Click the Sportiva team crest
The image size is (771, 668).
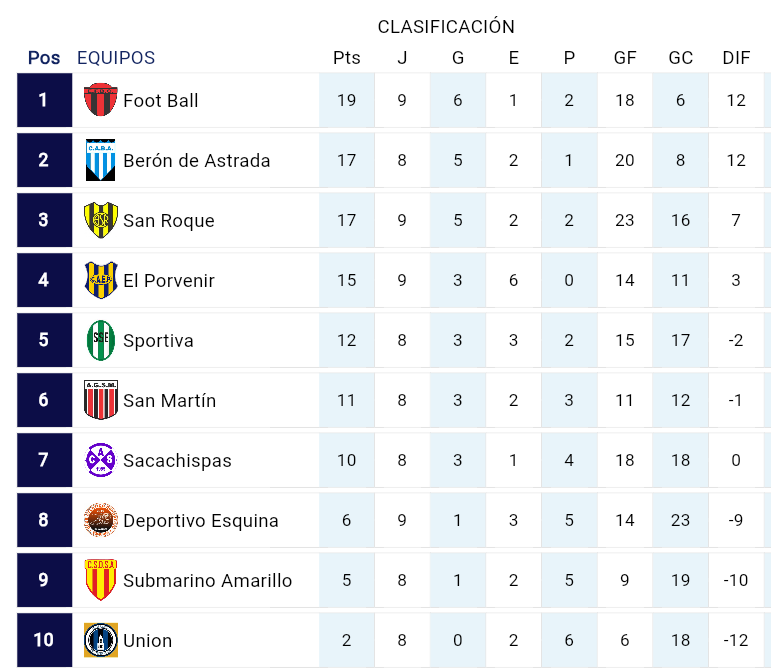click(100, 340)
